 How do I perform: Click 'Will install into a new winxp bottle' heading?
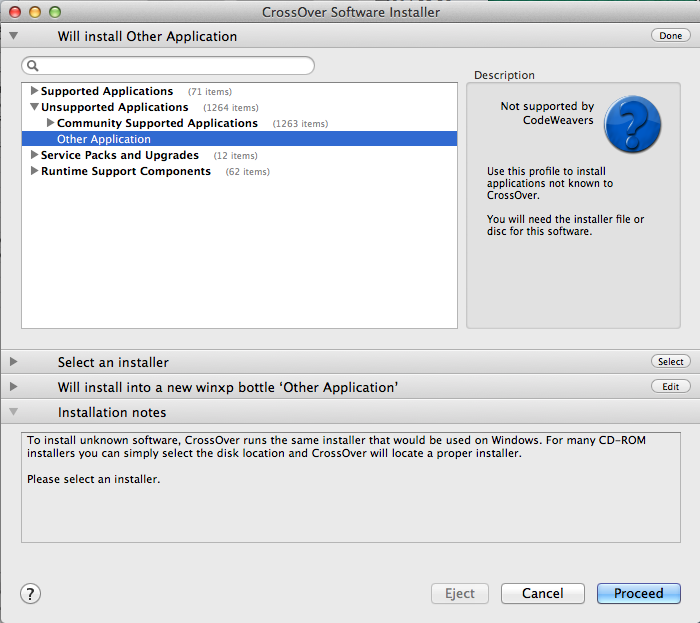[x=228, y=387]
